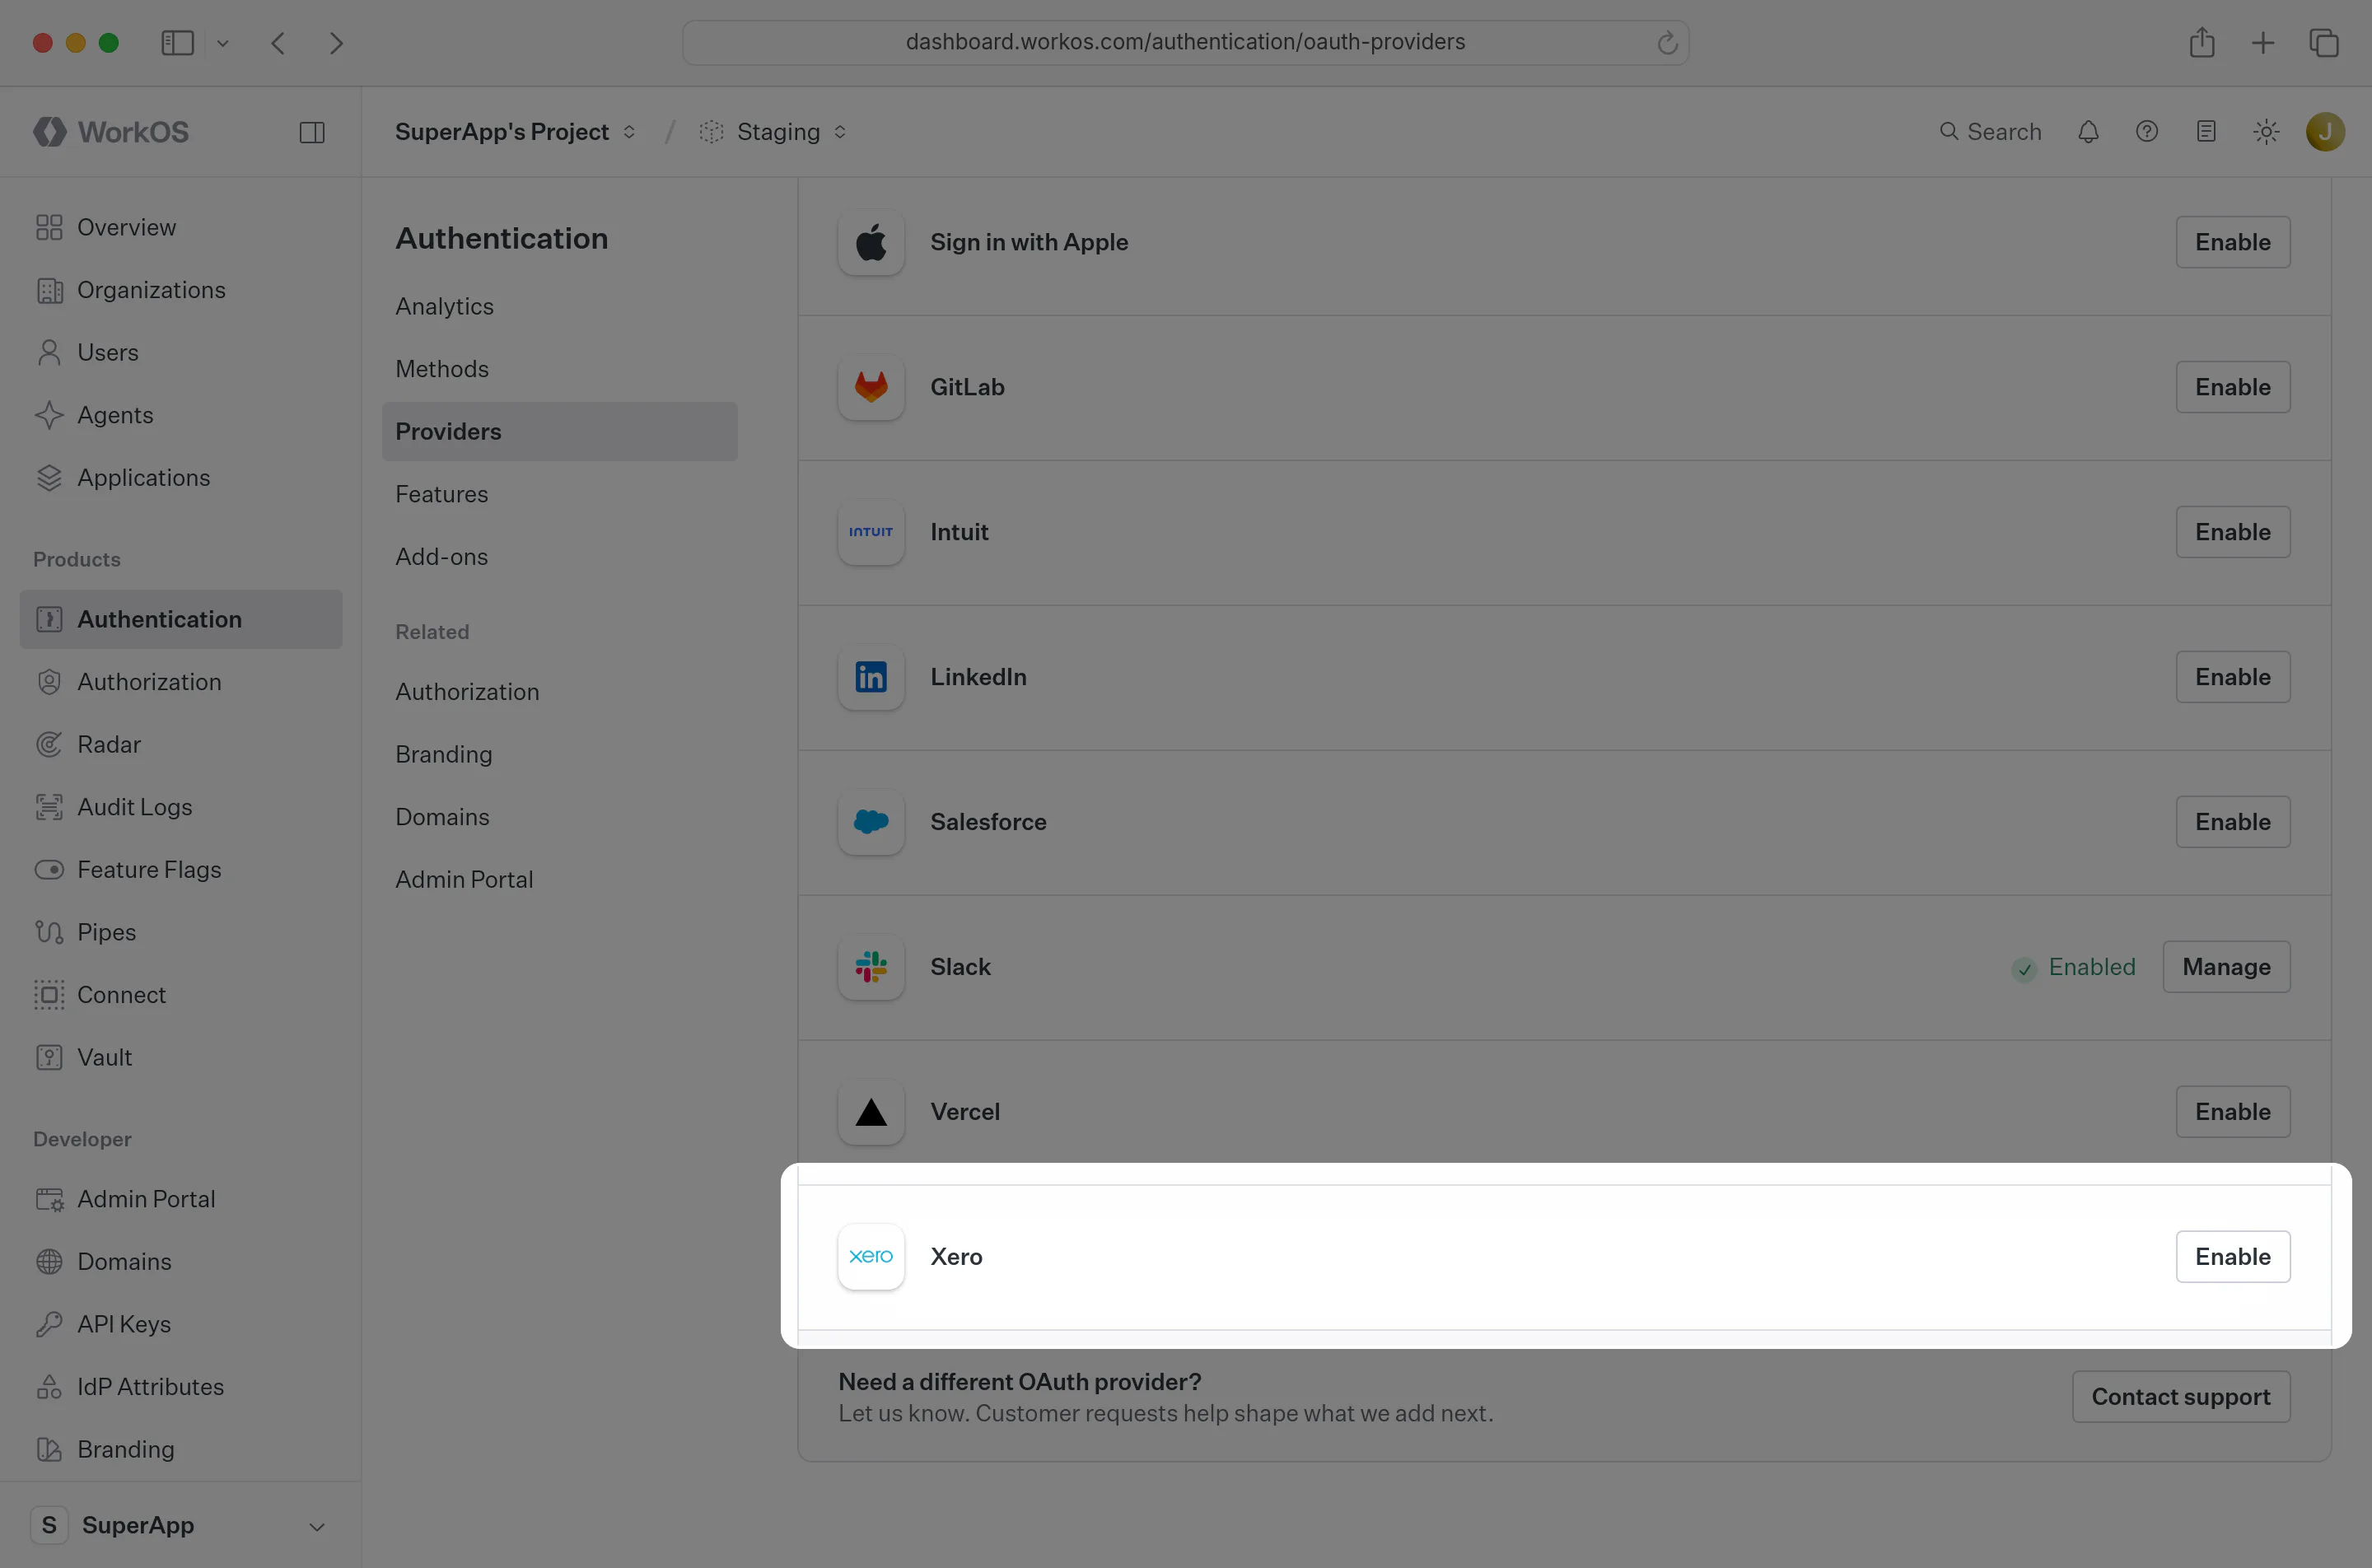
Task: Enable Salesforce provider
Action: pyautogui.click(x=2232, y=822)
